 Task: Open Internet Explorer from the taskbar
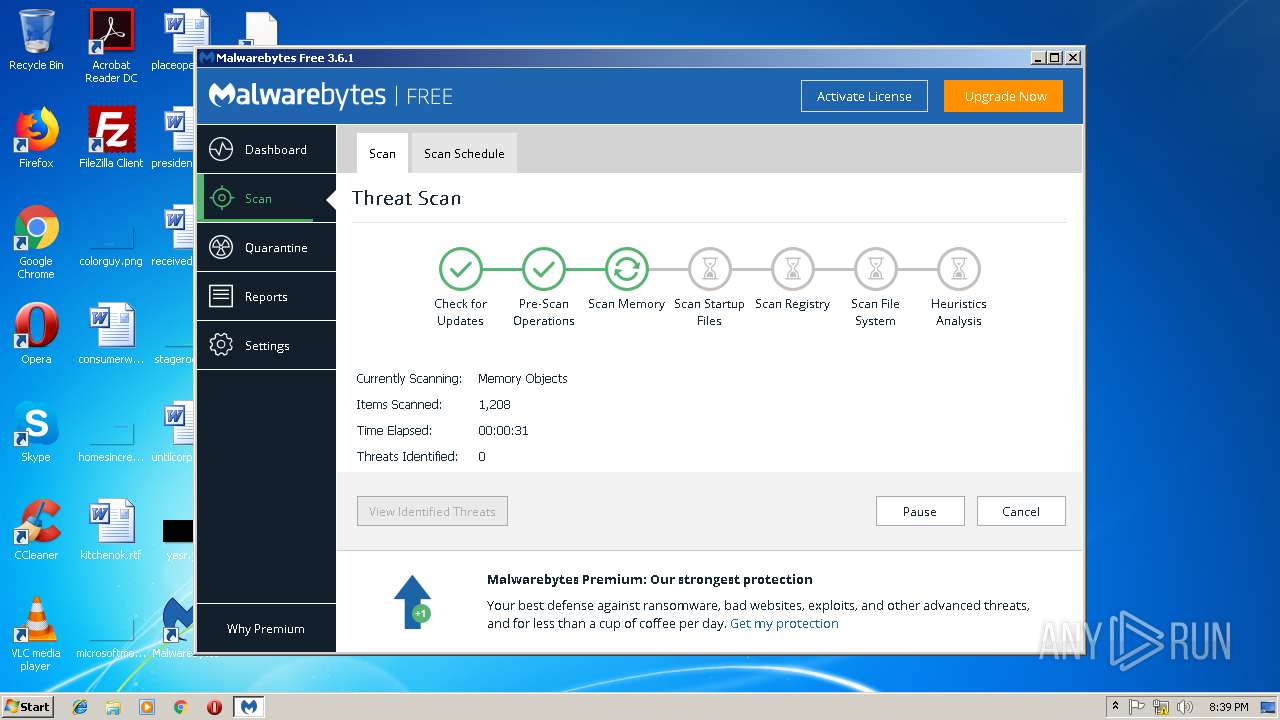point(80,707)
